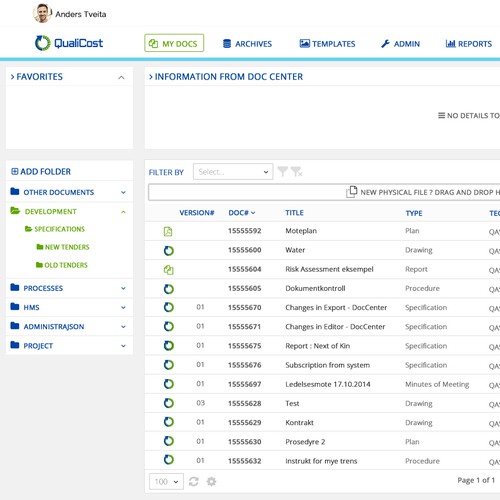Screen dimensions: 500x500
Task: Click Add Folder
Action: click(x=41, y=171)
